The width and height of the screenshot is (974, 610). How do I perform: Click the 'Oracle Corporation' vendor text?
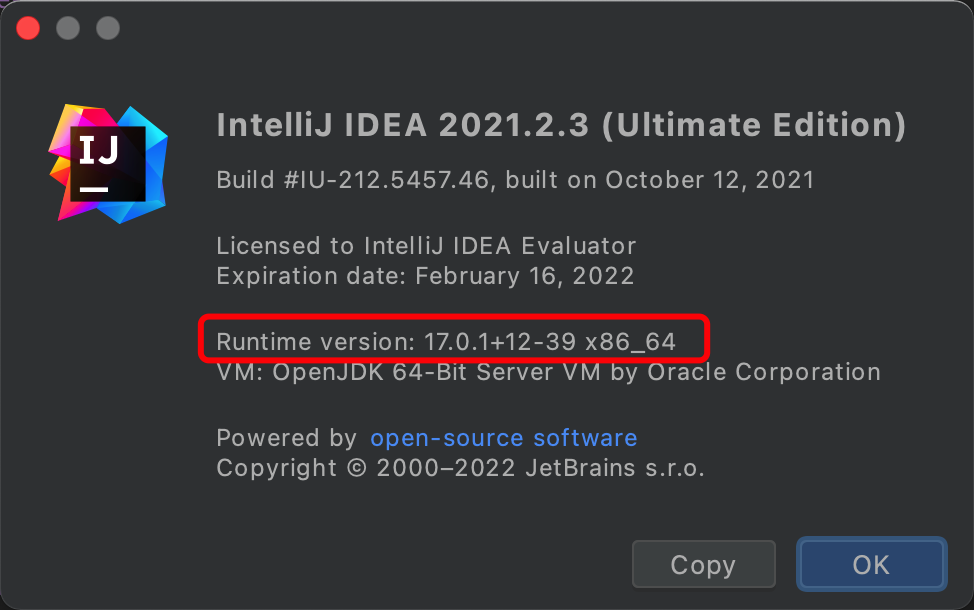tap(764, 372)
